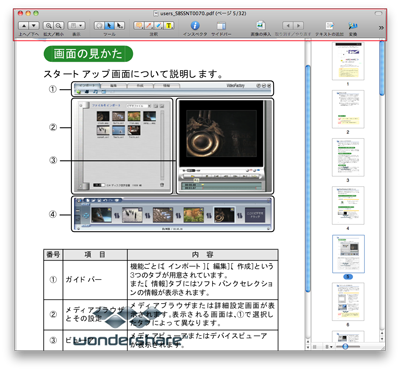Click the sidebar vertical scrollbar thumb
The width and height of the screenshot is (400, 371).
382,68
